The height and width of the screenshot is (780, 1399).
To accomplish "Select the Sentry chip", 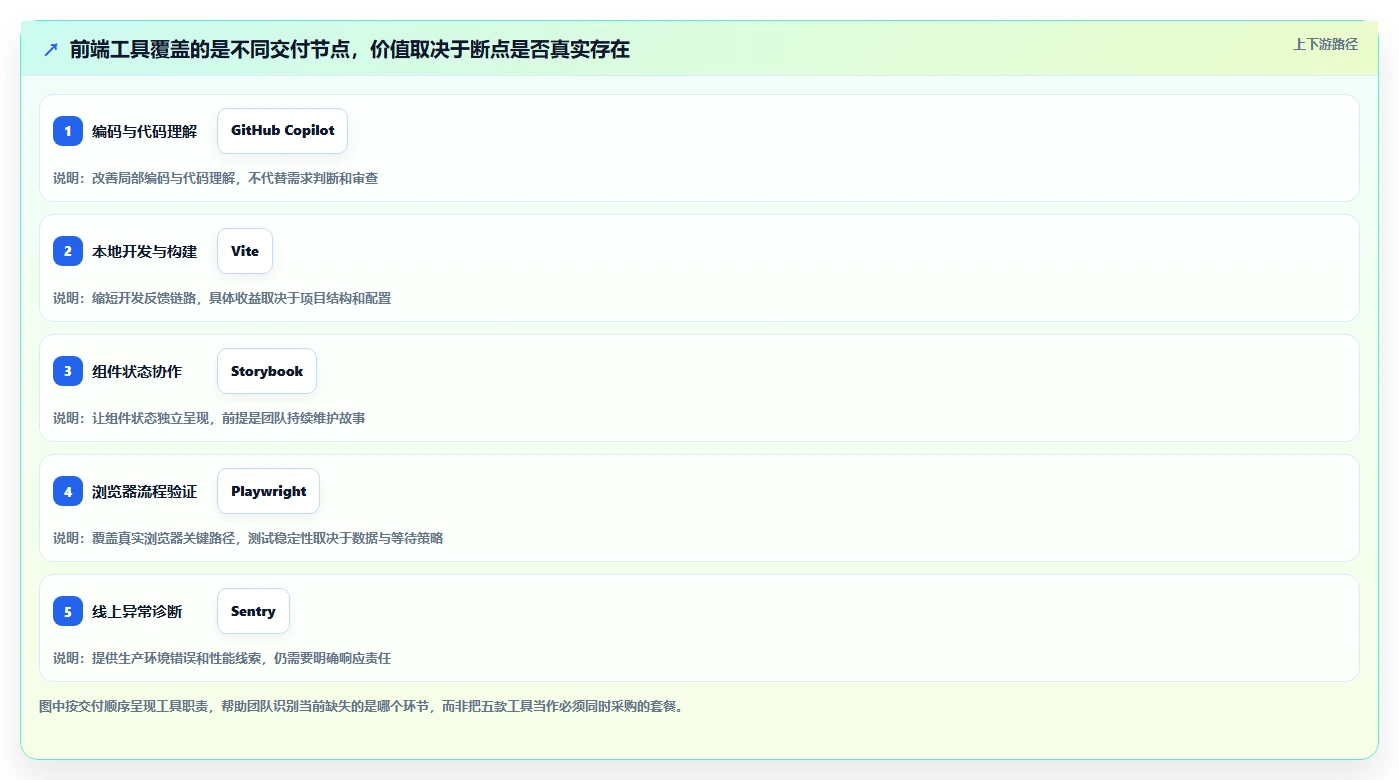I will (253, 611).
